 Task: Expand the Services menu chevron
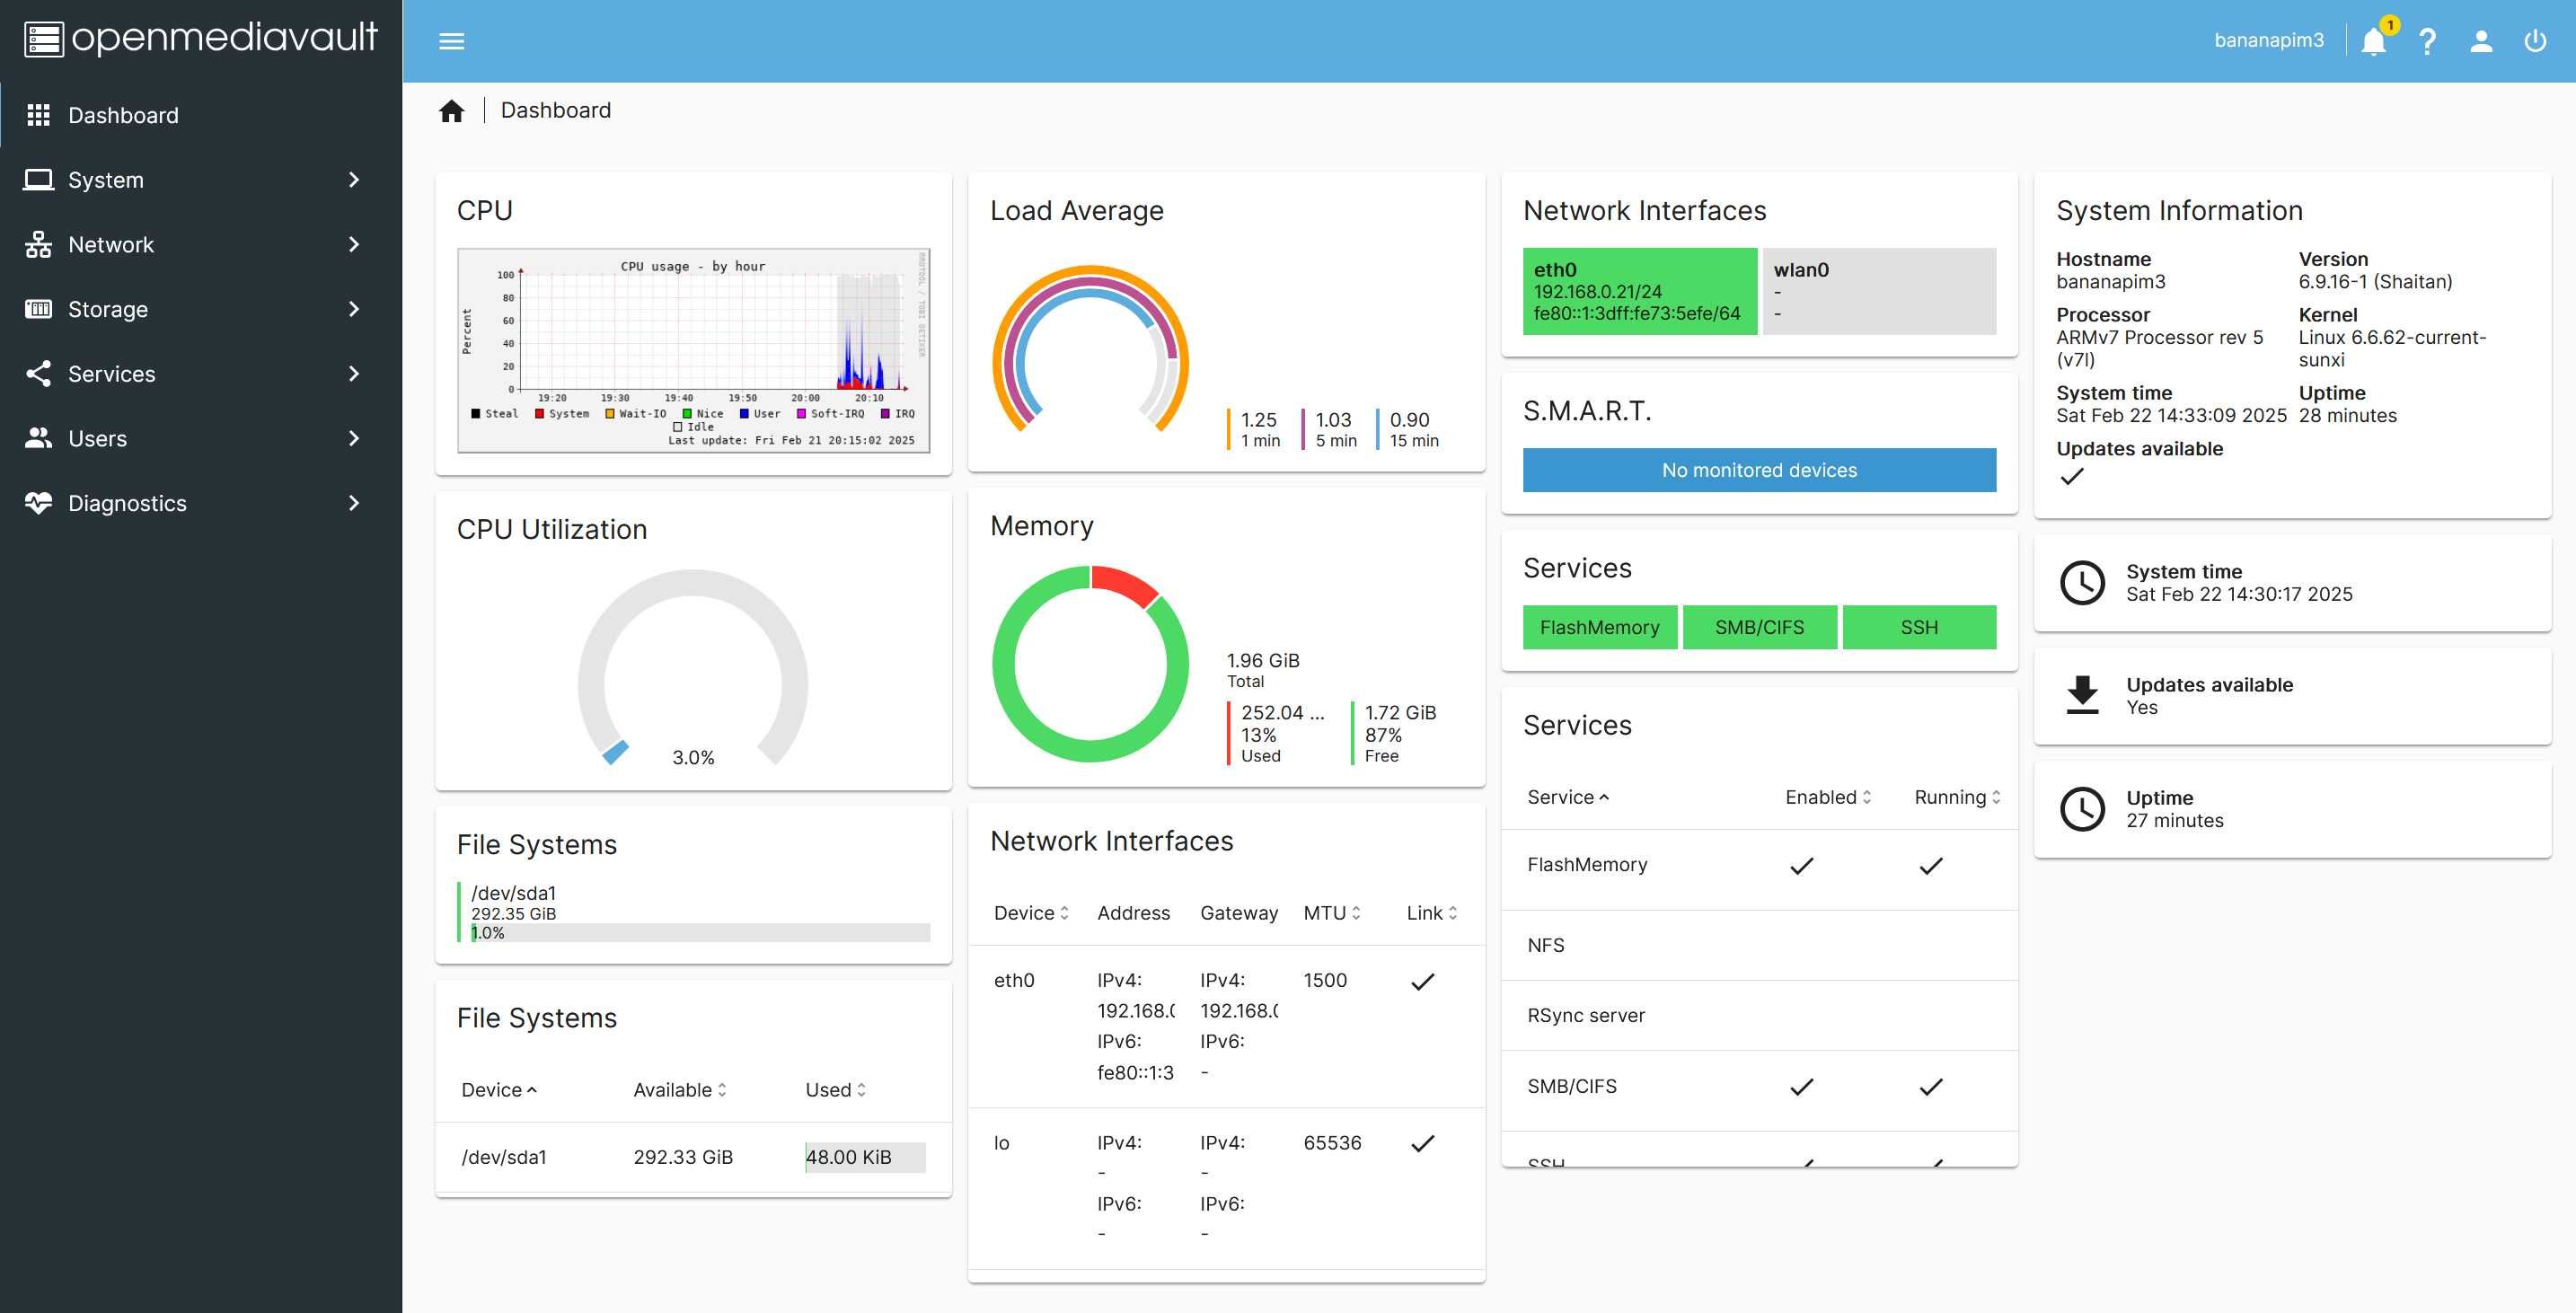pos(354,374)
